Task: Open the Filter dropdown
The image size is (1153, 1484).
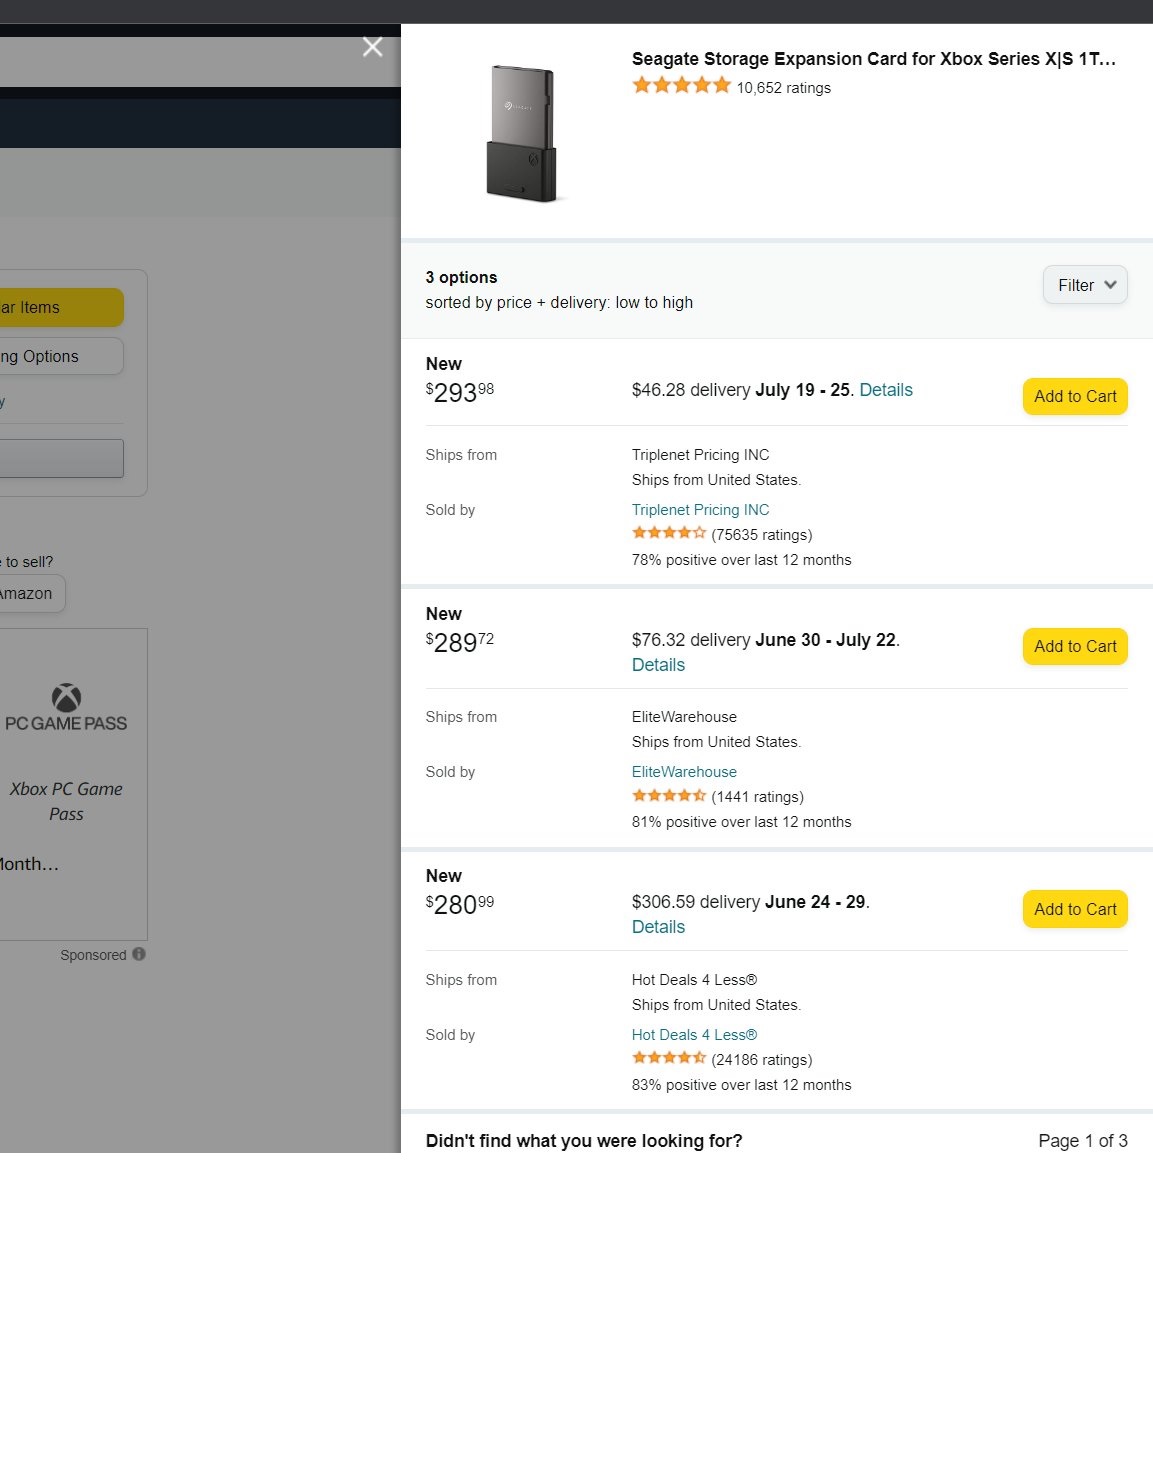Action: 1085,285
